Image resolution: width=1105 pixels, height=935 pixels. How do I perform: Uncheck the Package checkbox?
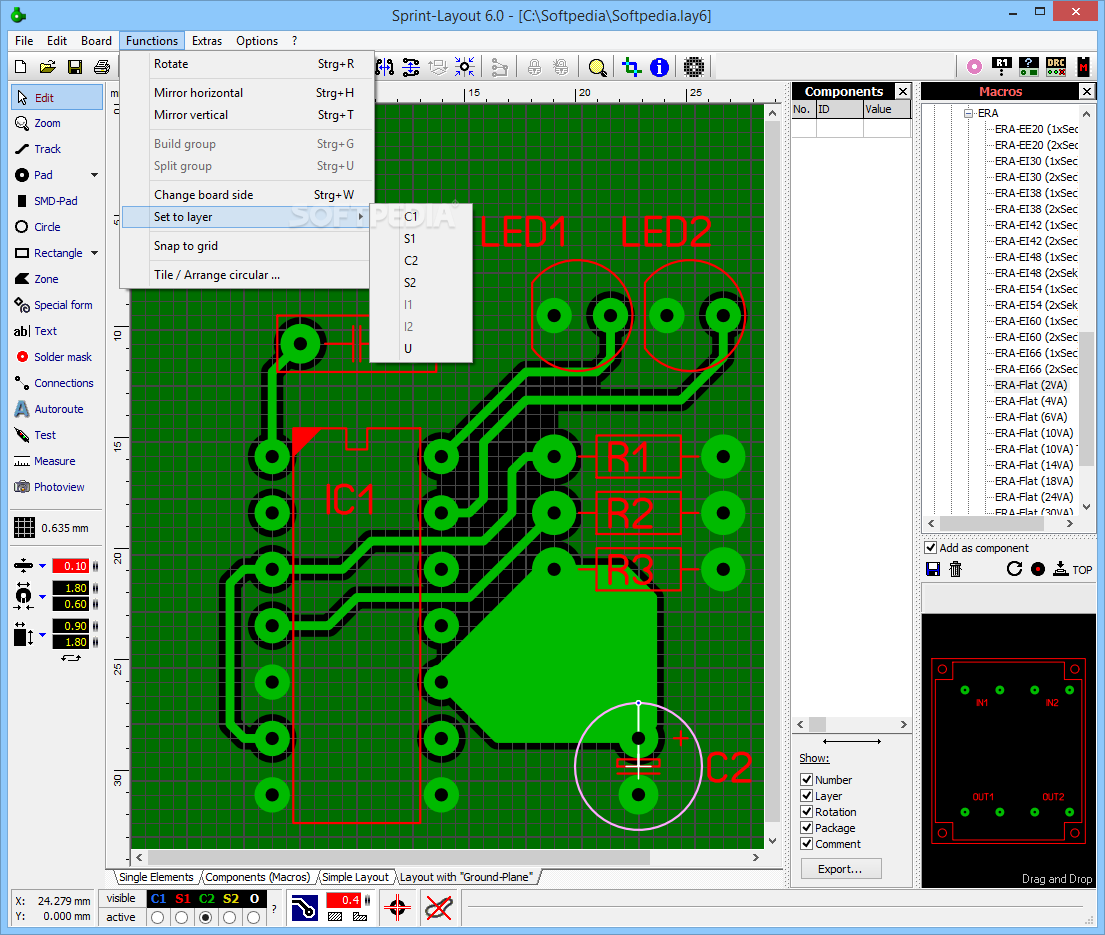click(x=807, y=829)
